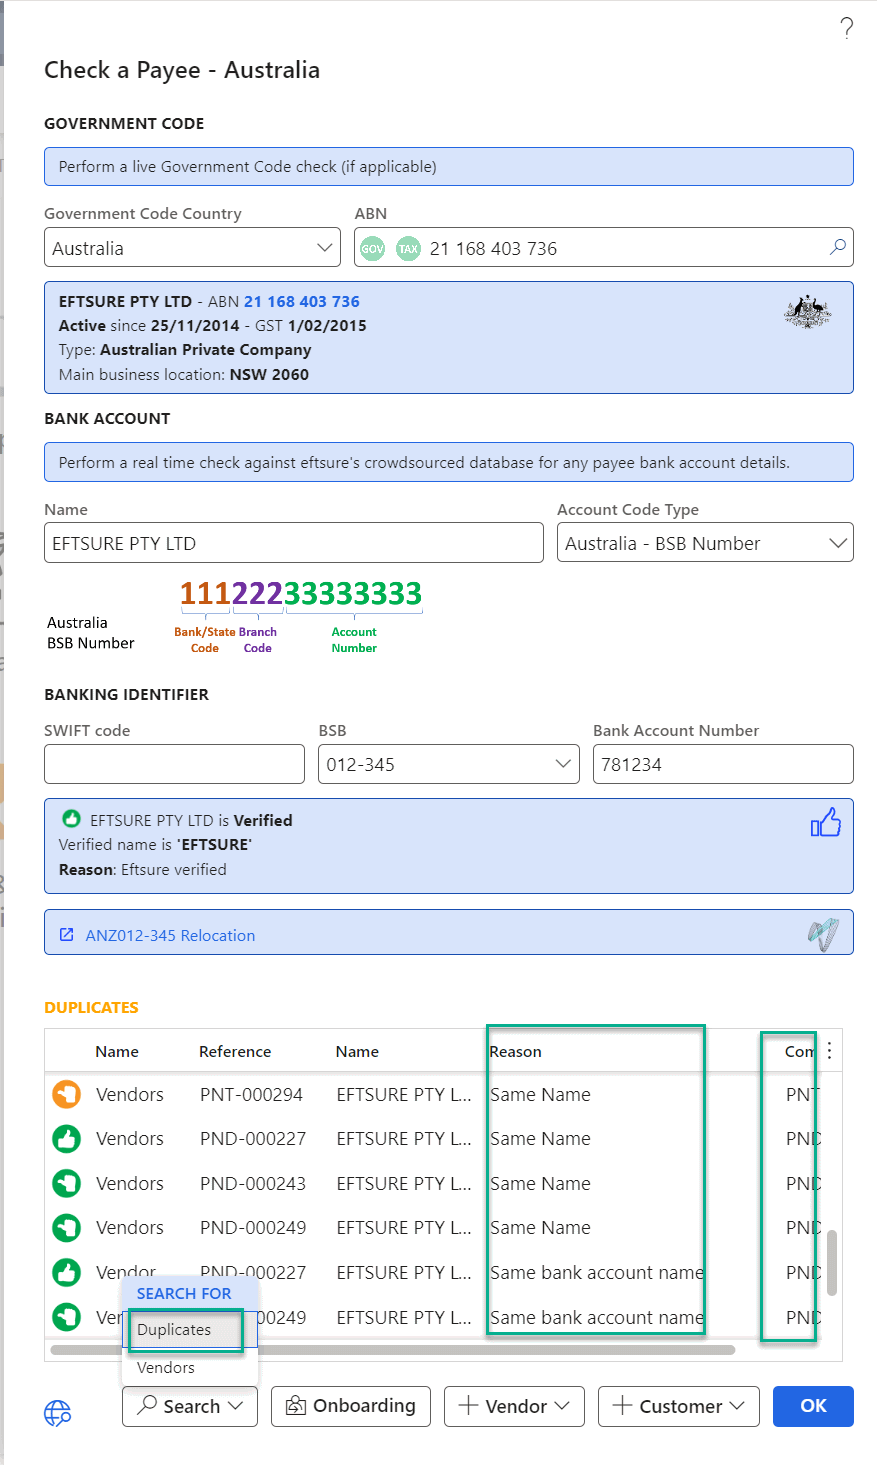Click the green thumbs-up icon for PND-000227 Same Name row
Viewport: 877px width, 1465px height.
click(x=66, y=1138)
